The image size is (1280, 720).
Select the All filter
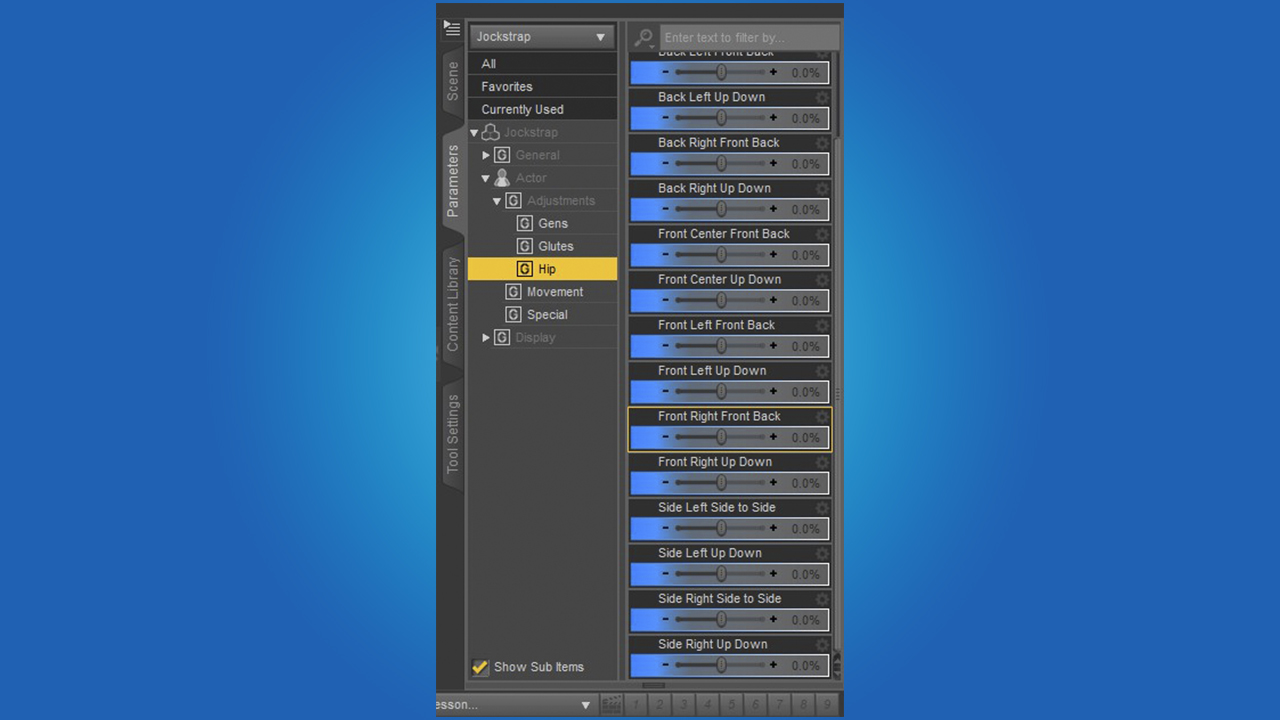(543, 64)
